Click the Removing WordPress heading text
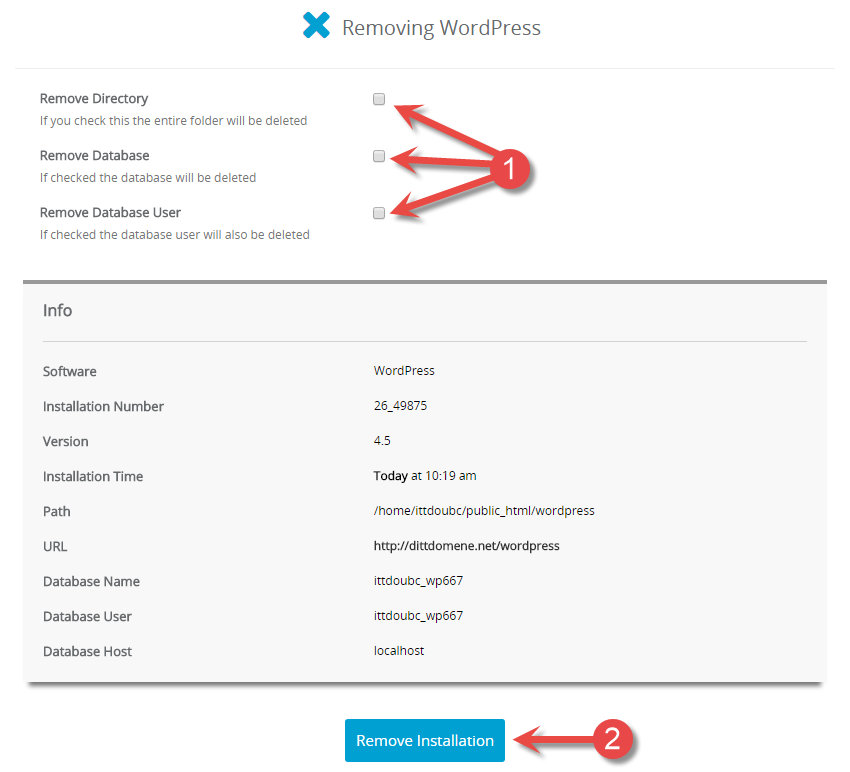Image resolution: width=850 pixels, height=772 pixels. pyautogui.click(x=441, y=28)
